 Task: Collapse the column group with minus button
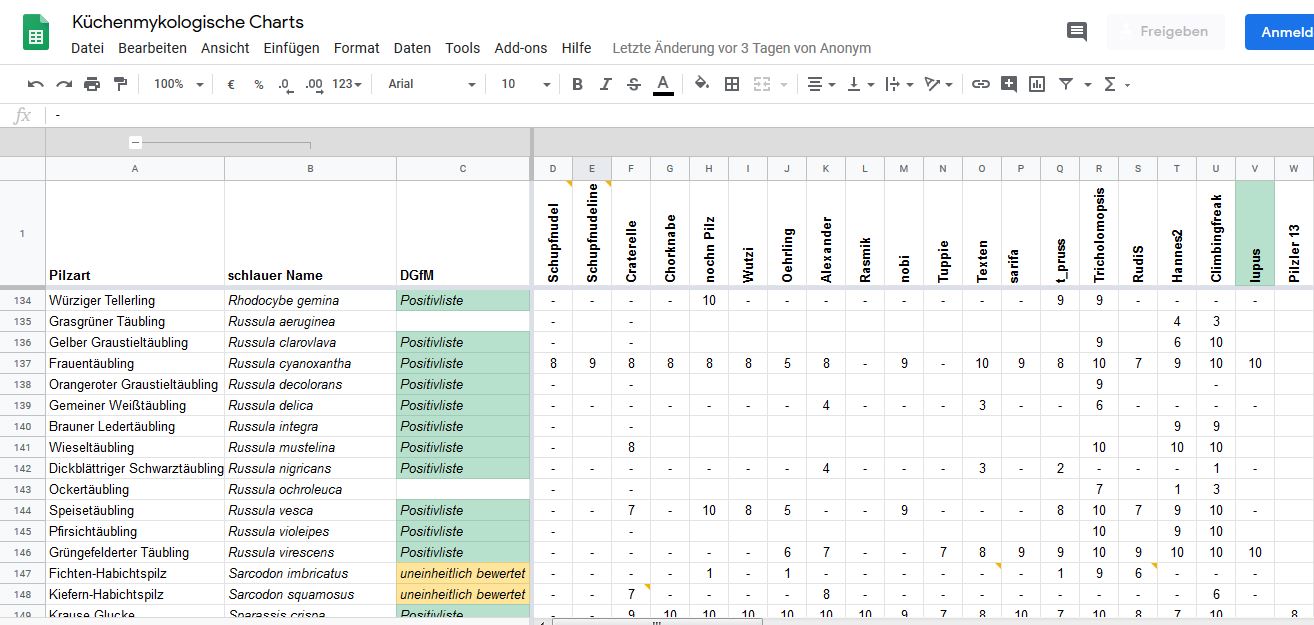click(136, 143)
